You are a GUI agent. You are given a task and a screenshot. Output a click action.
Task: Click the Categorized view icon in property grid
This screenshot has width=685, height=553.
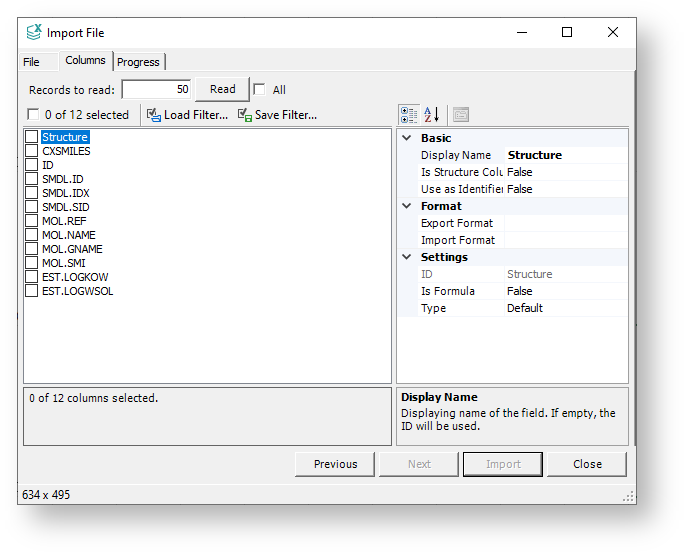pyautogui.click(x=408, y=114)
